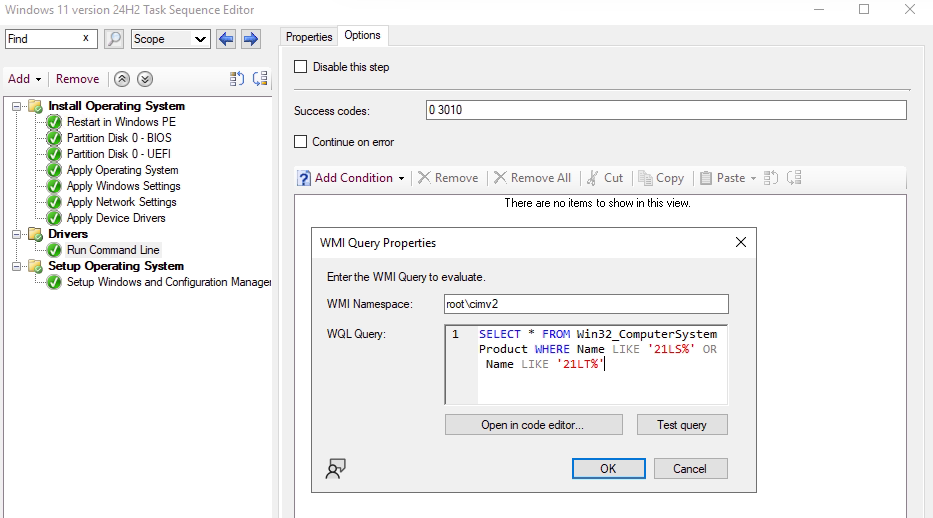Open the Add Condition dropdown arrow
The width and height of the screenshot is (933, 518).
[402, 178]
